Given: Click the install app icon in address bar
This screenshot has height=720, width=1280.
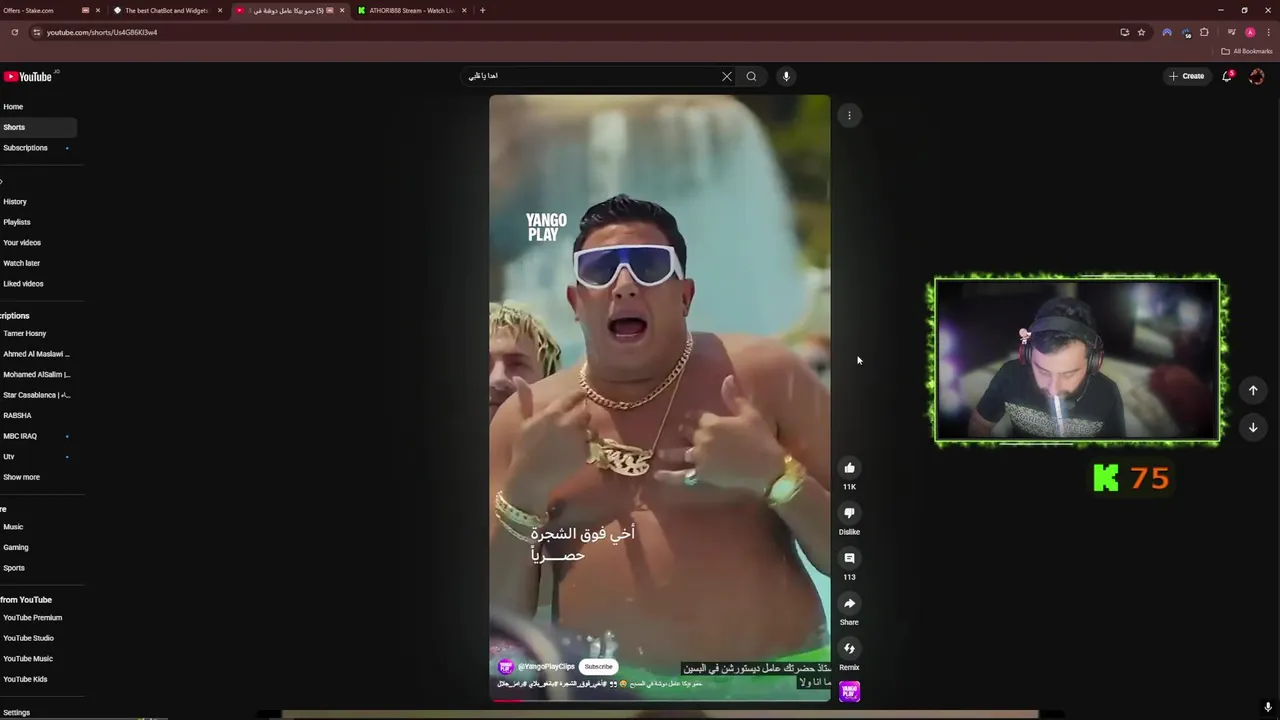Looking at the screenshot, I should click(1124, 32).
